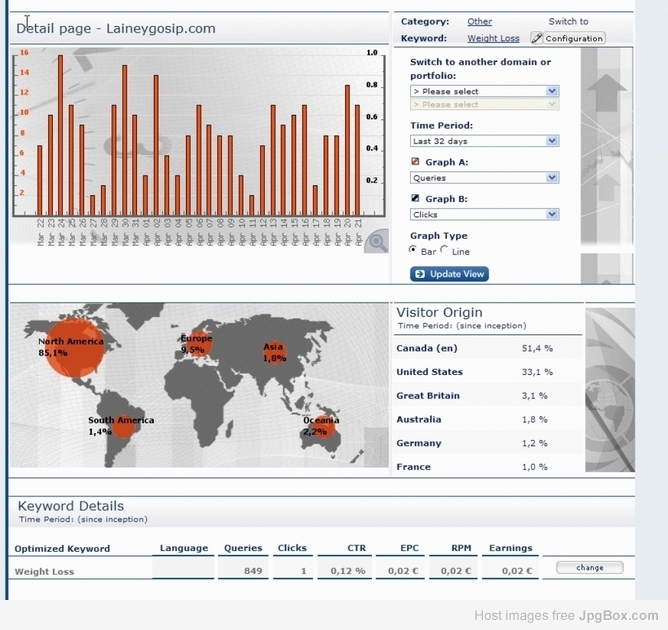
Task: Click the black Graph B legend icon
Action: [x=416, y=199]
